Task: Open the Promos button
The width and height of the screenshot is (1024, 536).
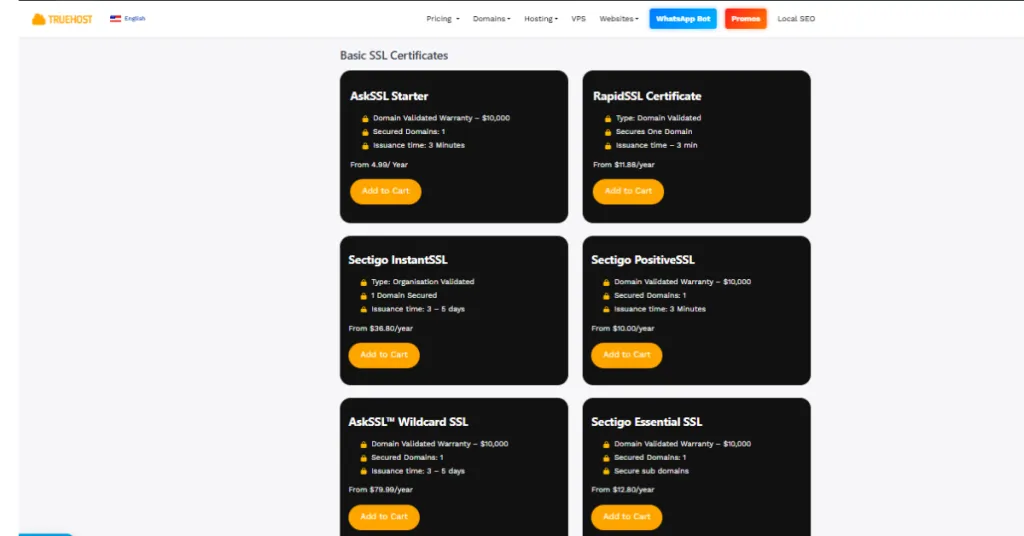Action: (746, 19)
